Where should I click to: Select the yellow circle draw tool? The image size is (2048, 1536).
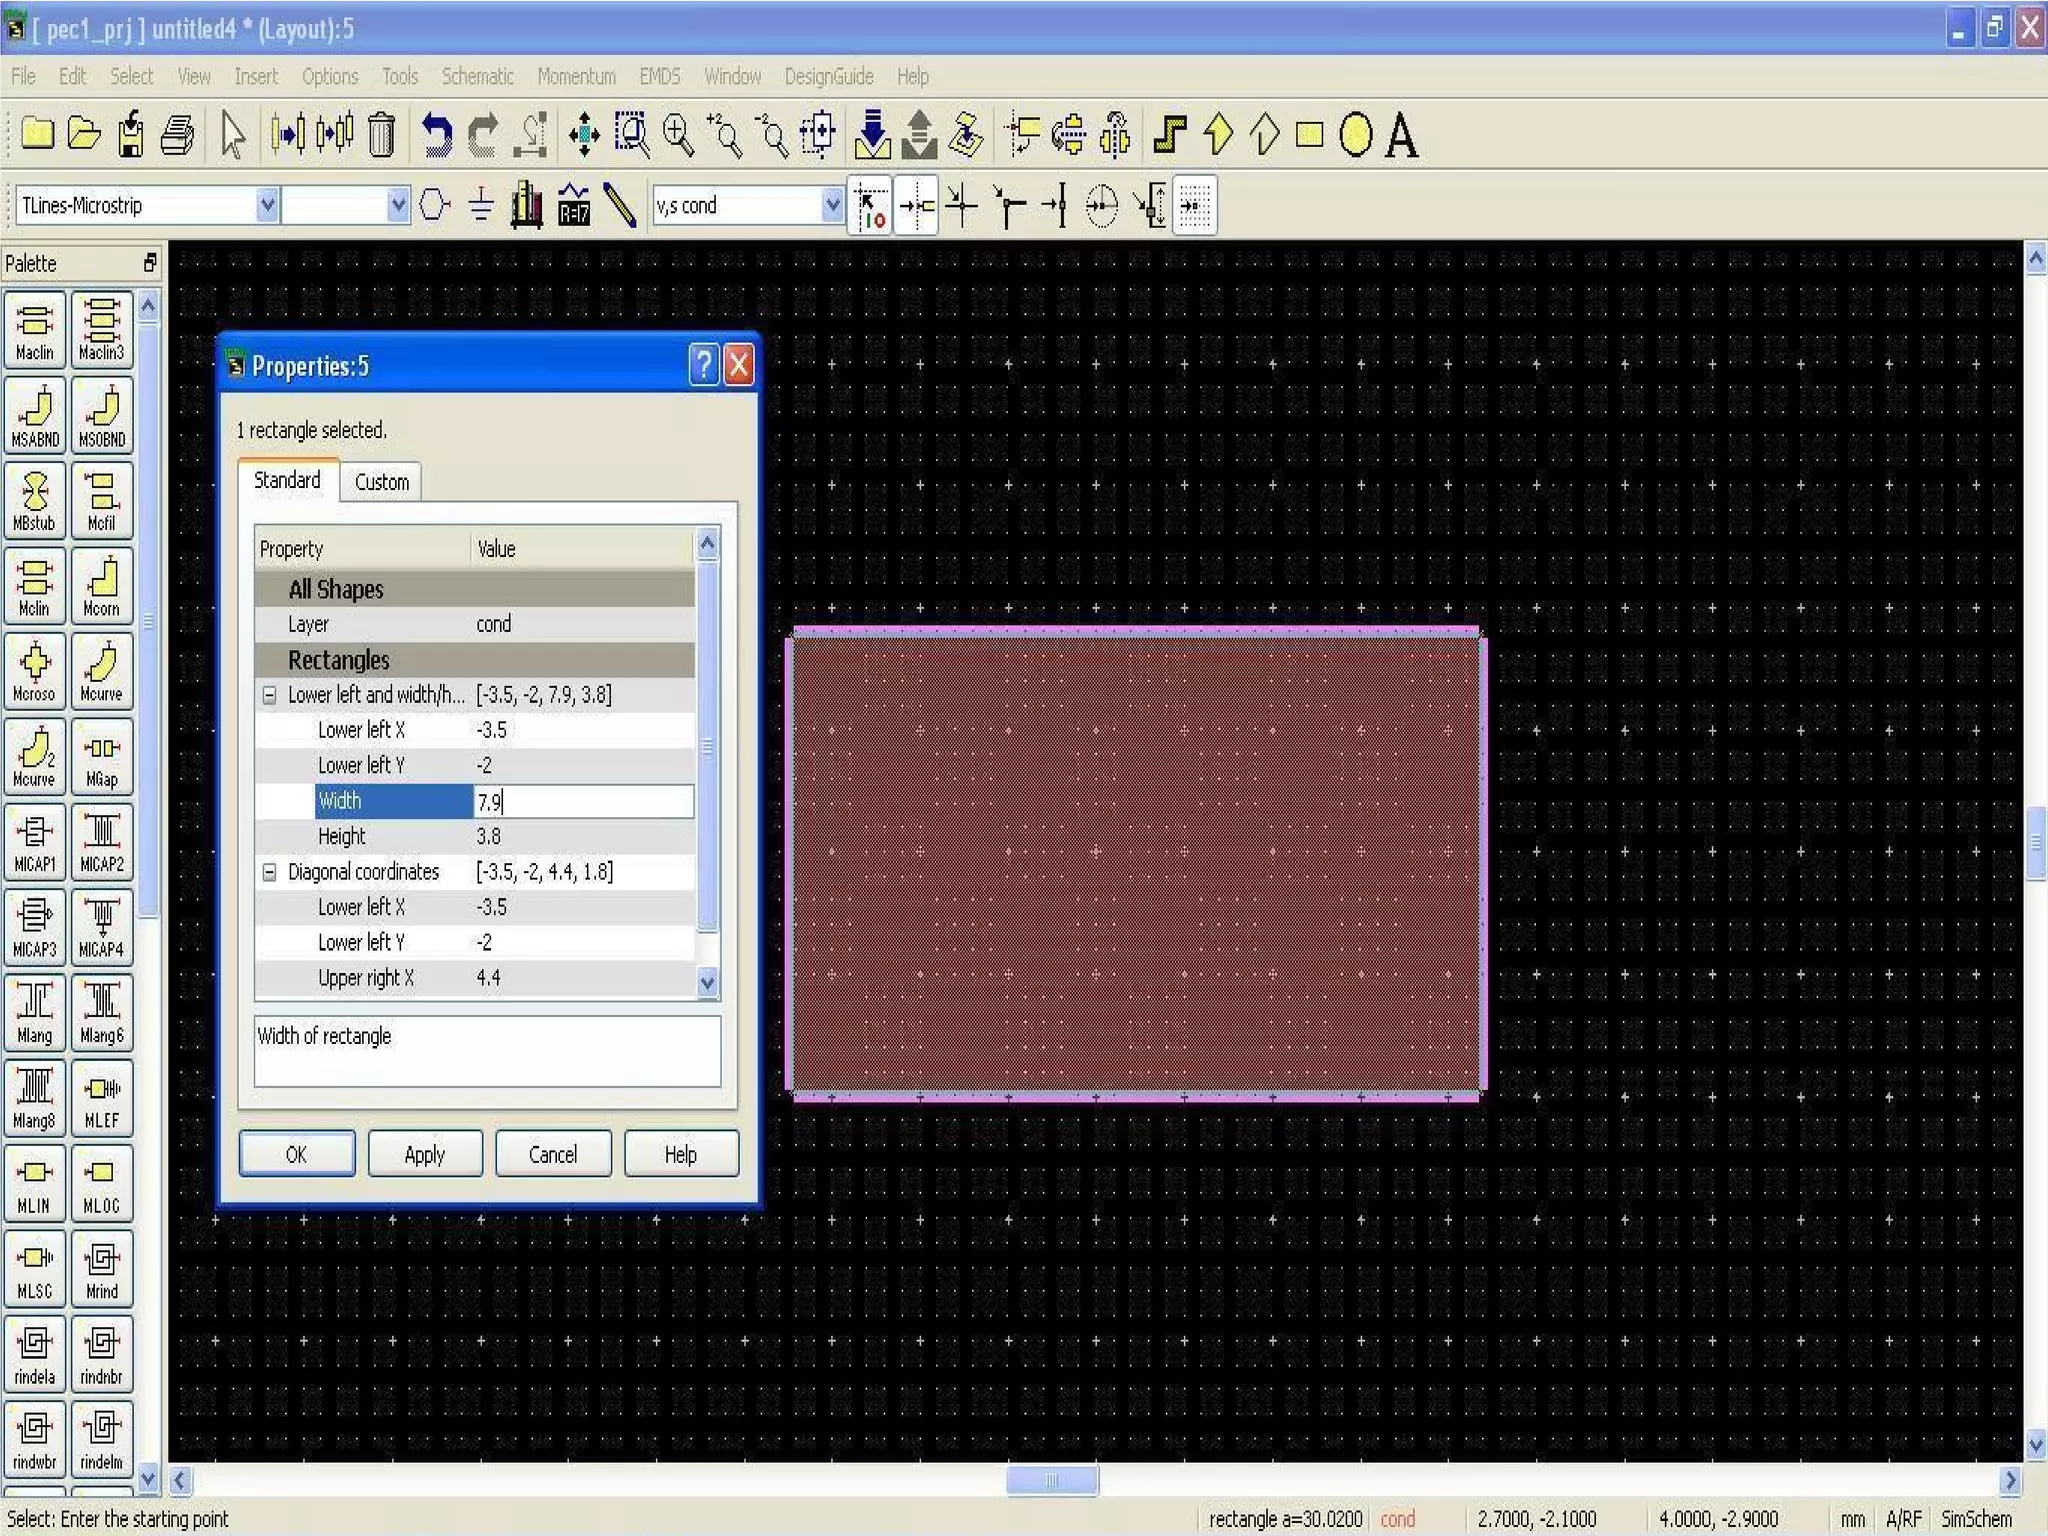1355,135
